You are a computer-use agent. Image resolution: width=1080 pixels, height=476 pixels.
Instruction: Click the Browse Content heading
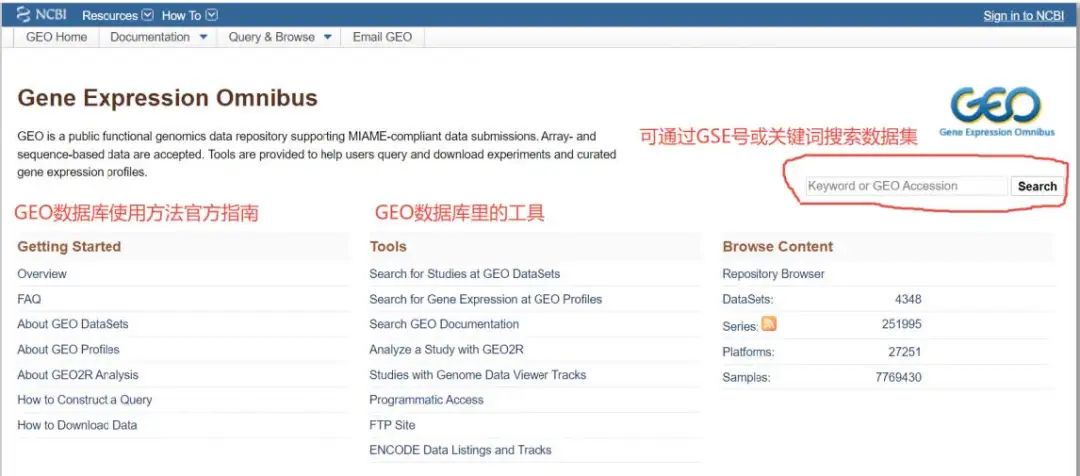[778, 247]
